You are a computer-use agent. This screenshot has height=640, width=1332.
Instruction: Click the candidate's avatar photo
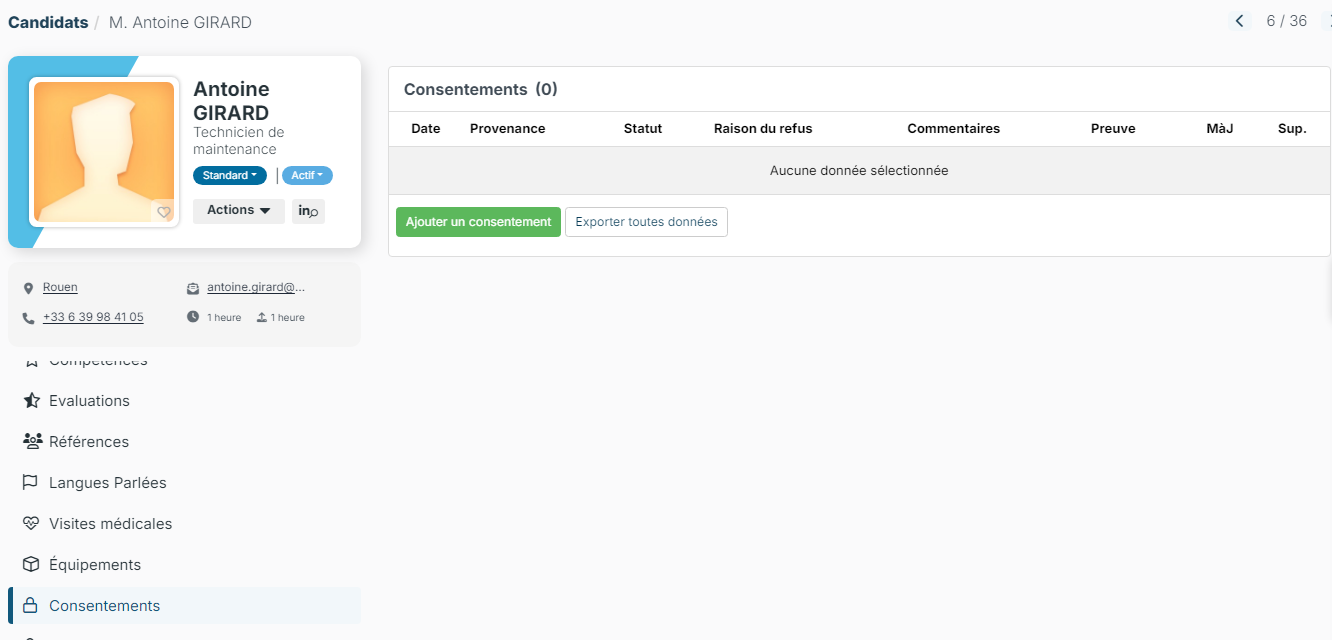point(104,152)
